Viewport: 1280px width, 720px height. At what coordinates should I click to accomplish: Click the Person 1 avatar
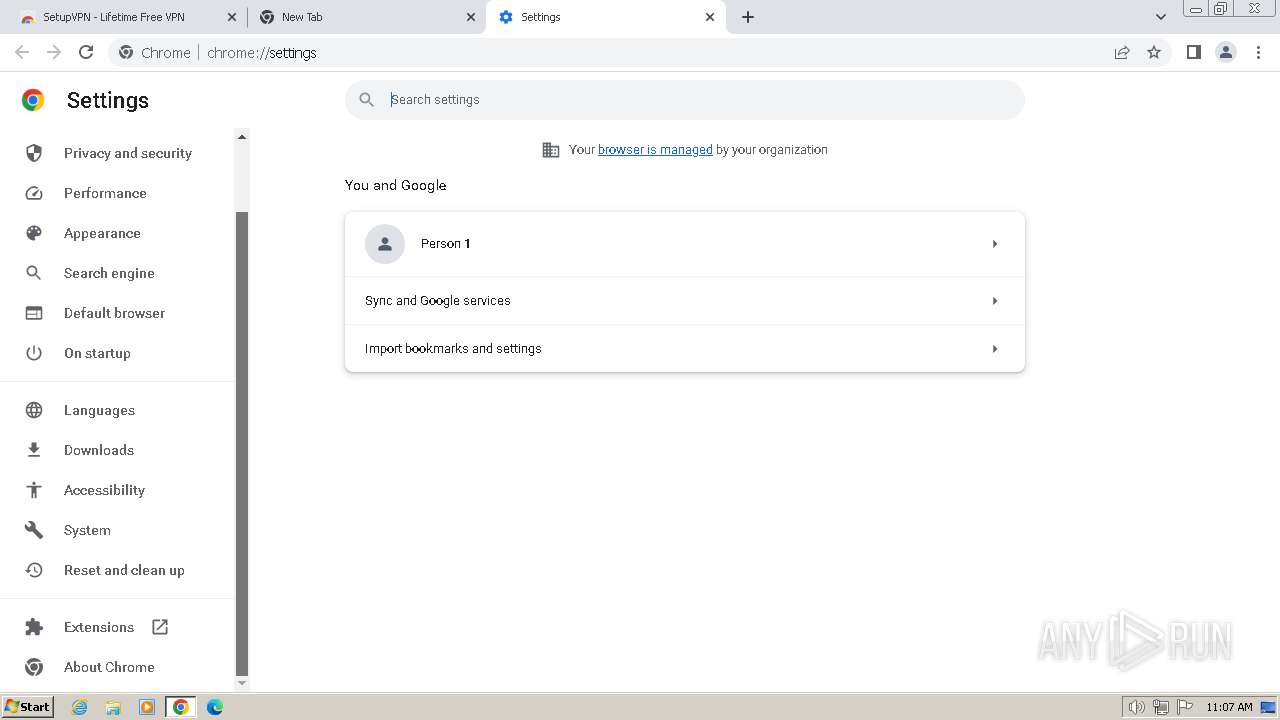pos(385,244)
